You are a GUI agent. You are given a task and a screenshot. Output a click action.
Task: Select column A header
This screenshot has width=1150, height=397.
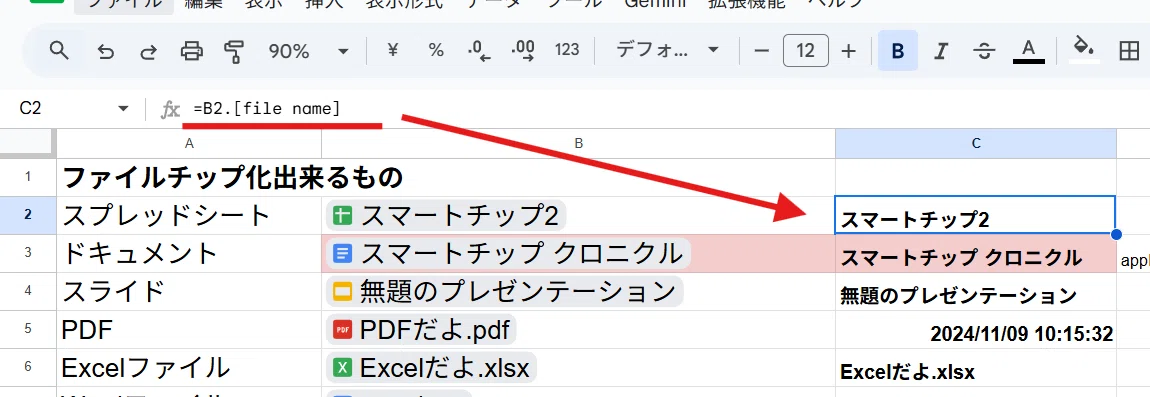coord(189,144)
